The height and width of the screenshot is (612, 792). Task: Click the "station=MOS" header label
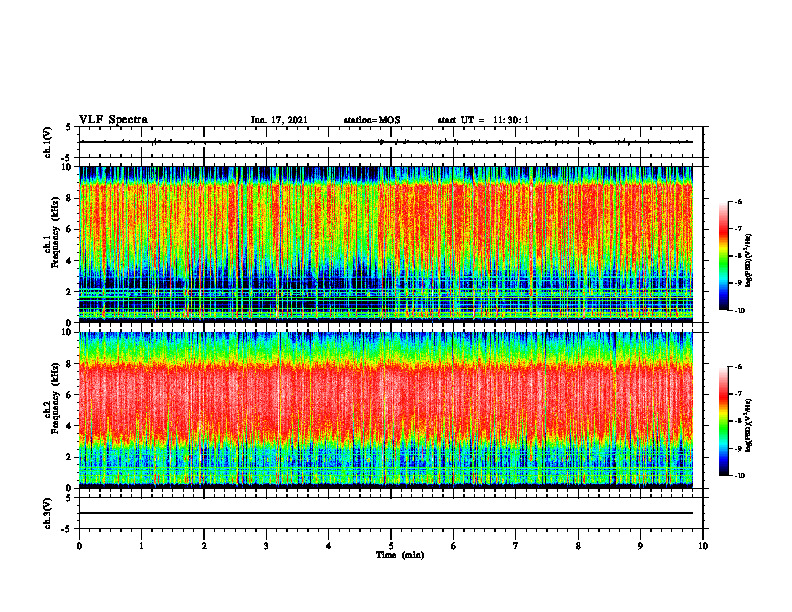372,120
